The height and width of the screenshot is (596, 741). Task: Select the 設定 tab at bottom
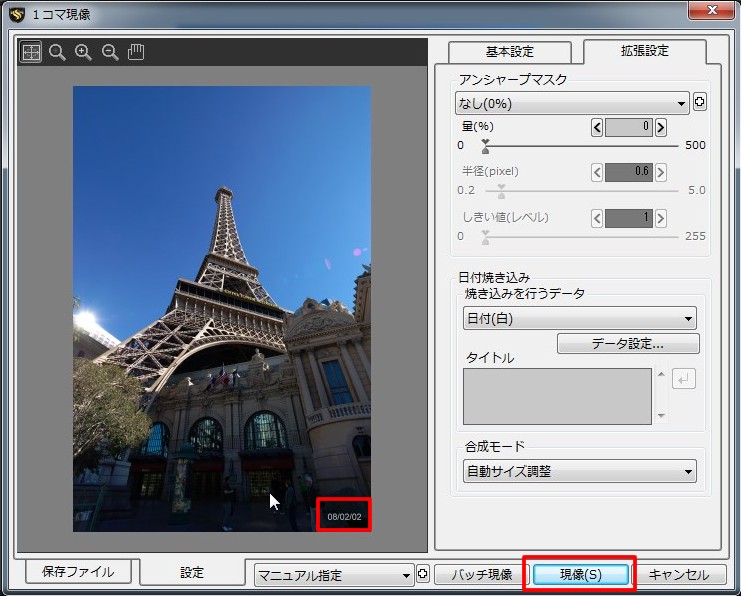click(x=192, y=573)
